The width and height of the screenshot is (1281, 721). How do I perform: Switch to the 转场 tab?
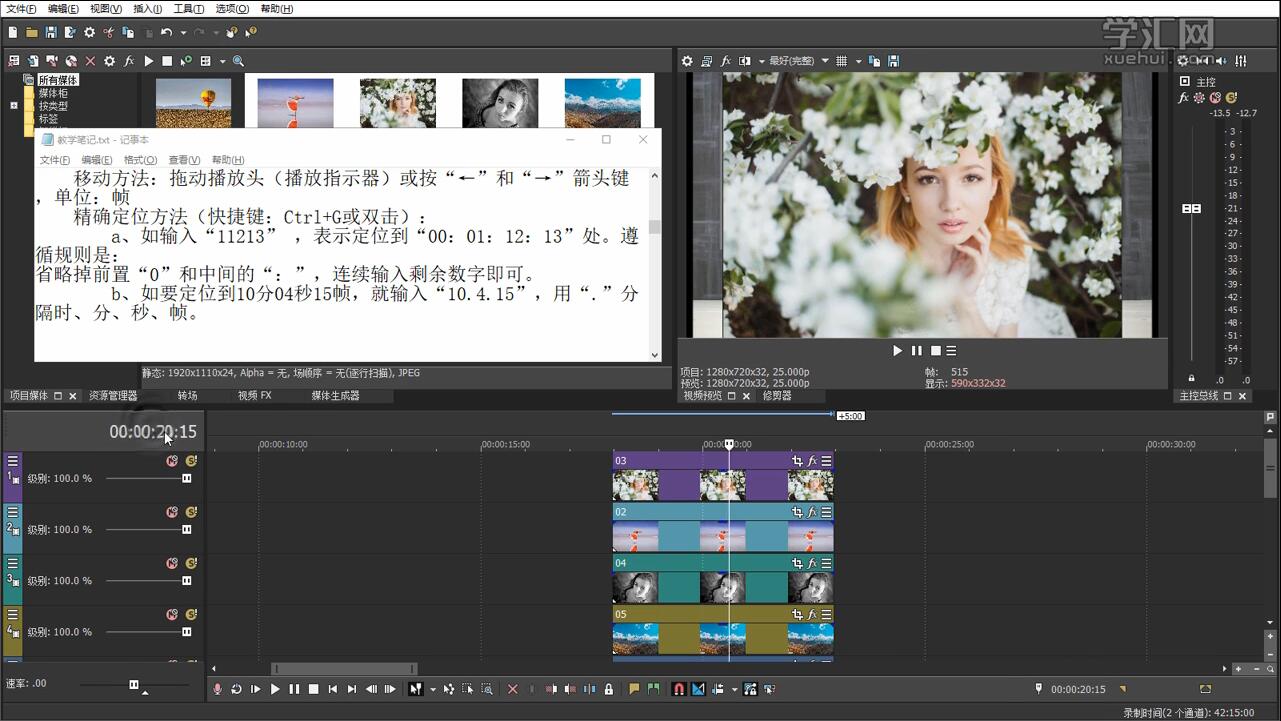click(188, 396)
